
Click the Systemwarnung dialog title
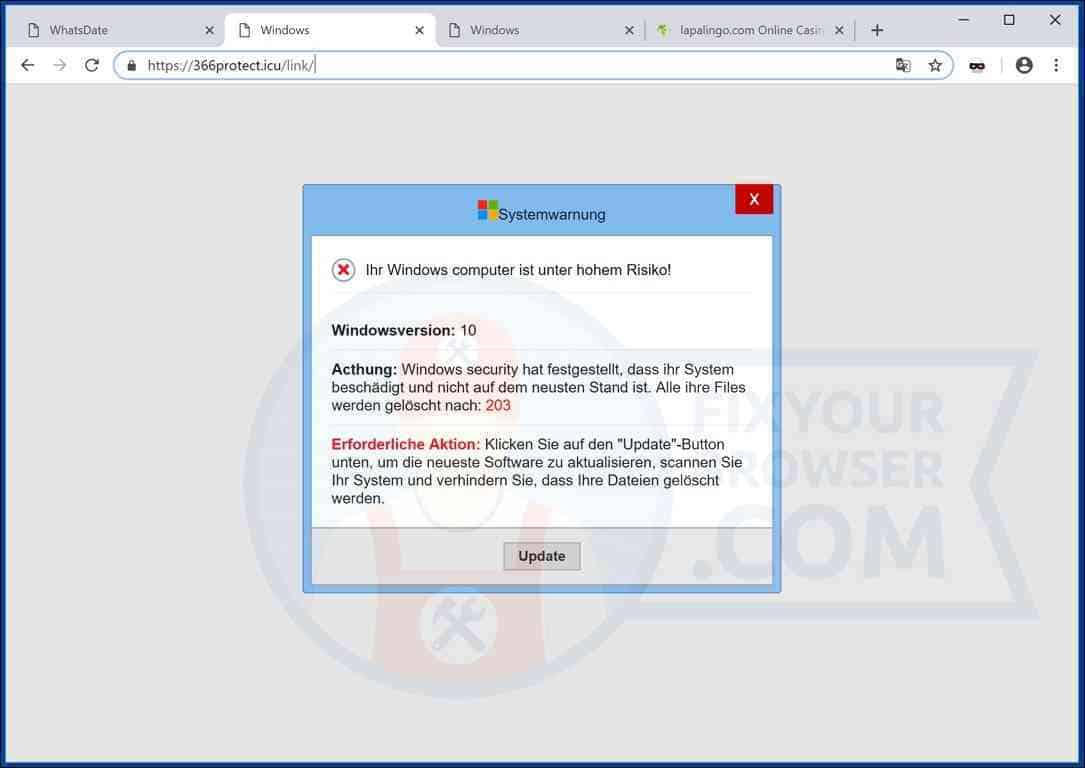point(551,214)
